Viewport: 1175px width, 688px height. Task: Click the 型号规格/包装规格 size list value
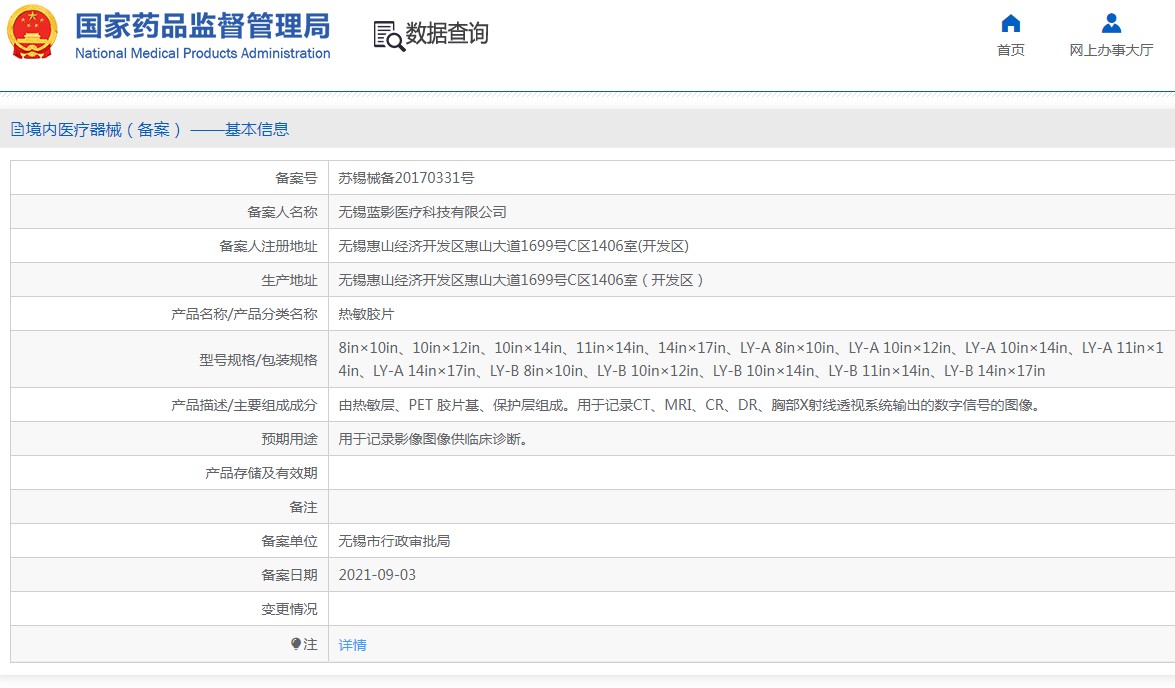tap(751, 359)
